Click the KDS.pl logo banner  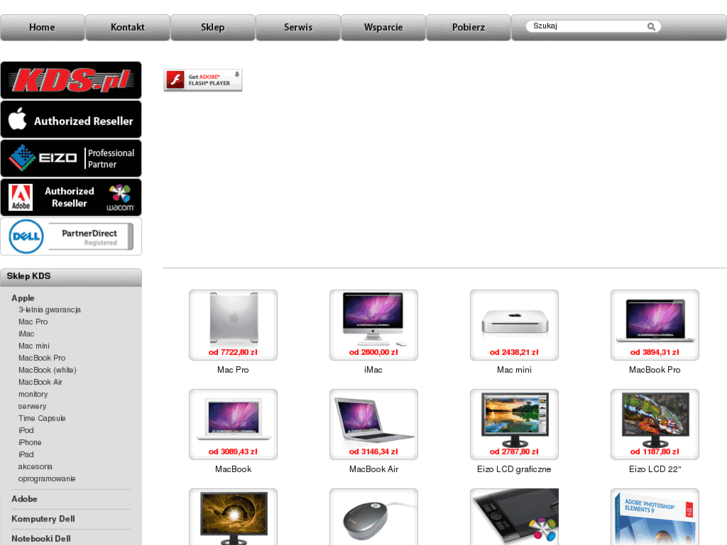(71, 80)
